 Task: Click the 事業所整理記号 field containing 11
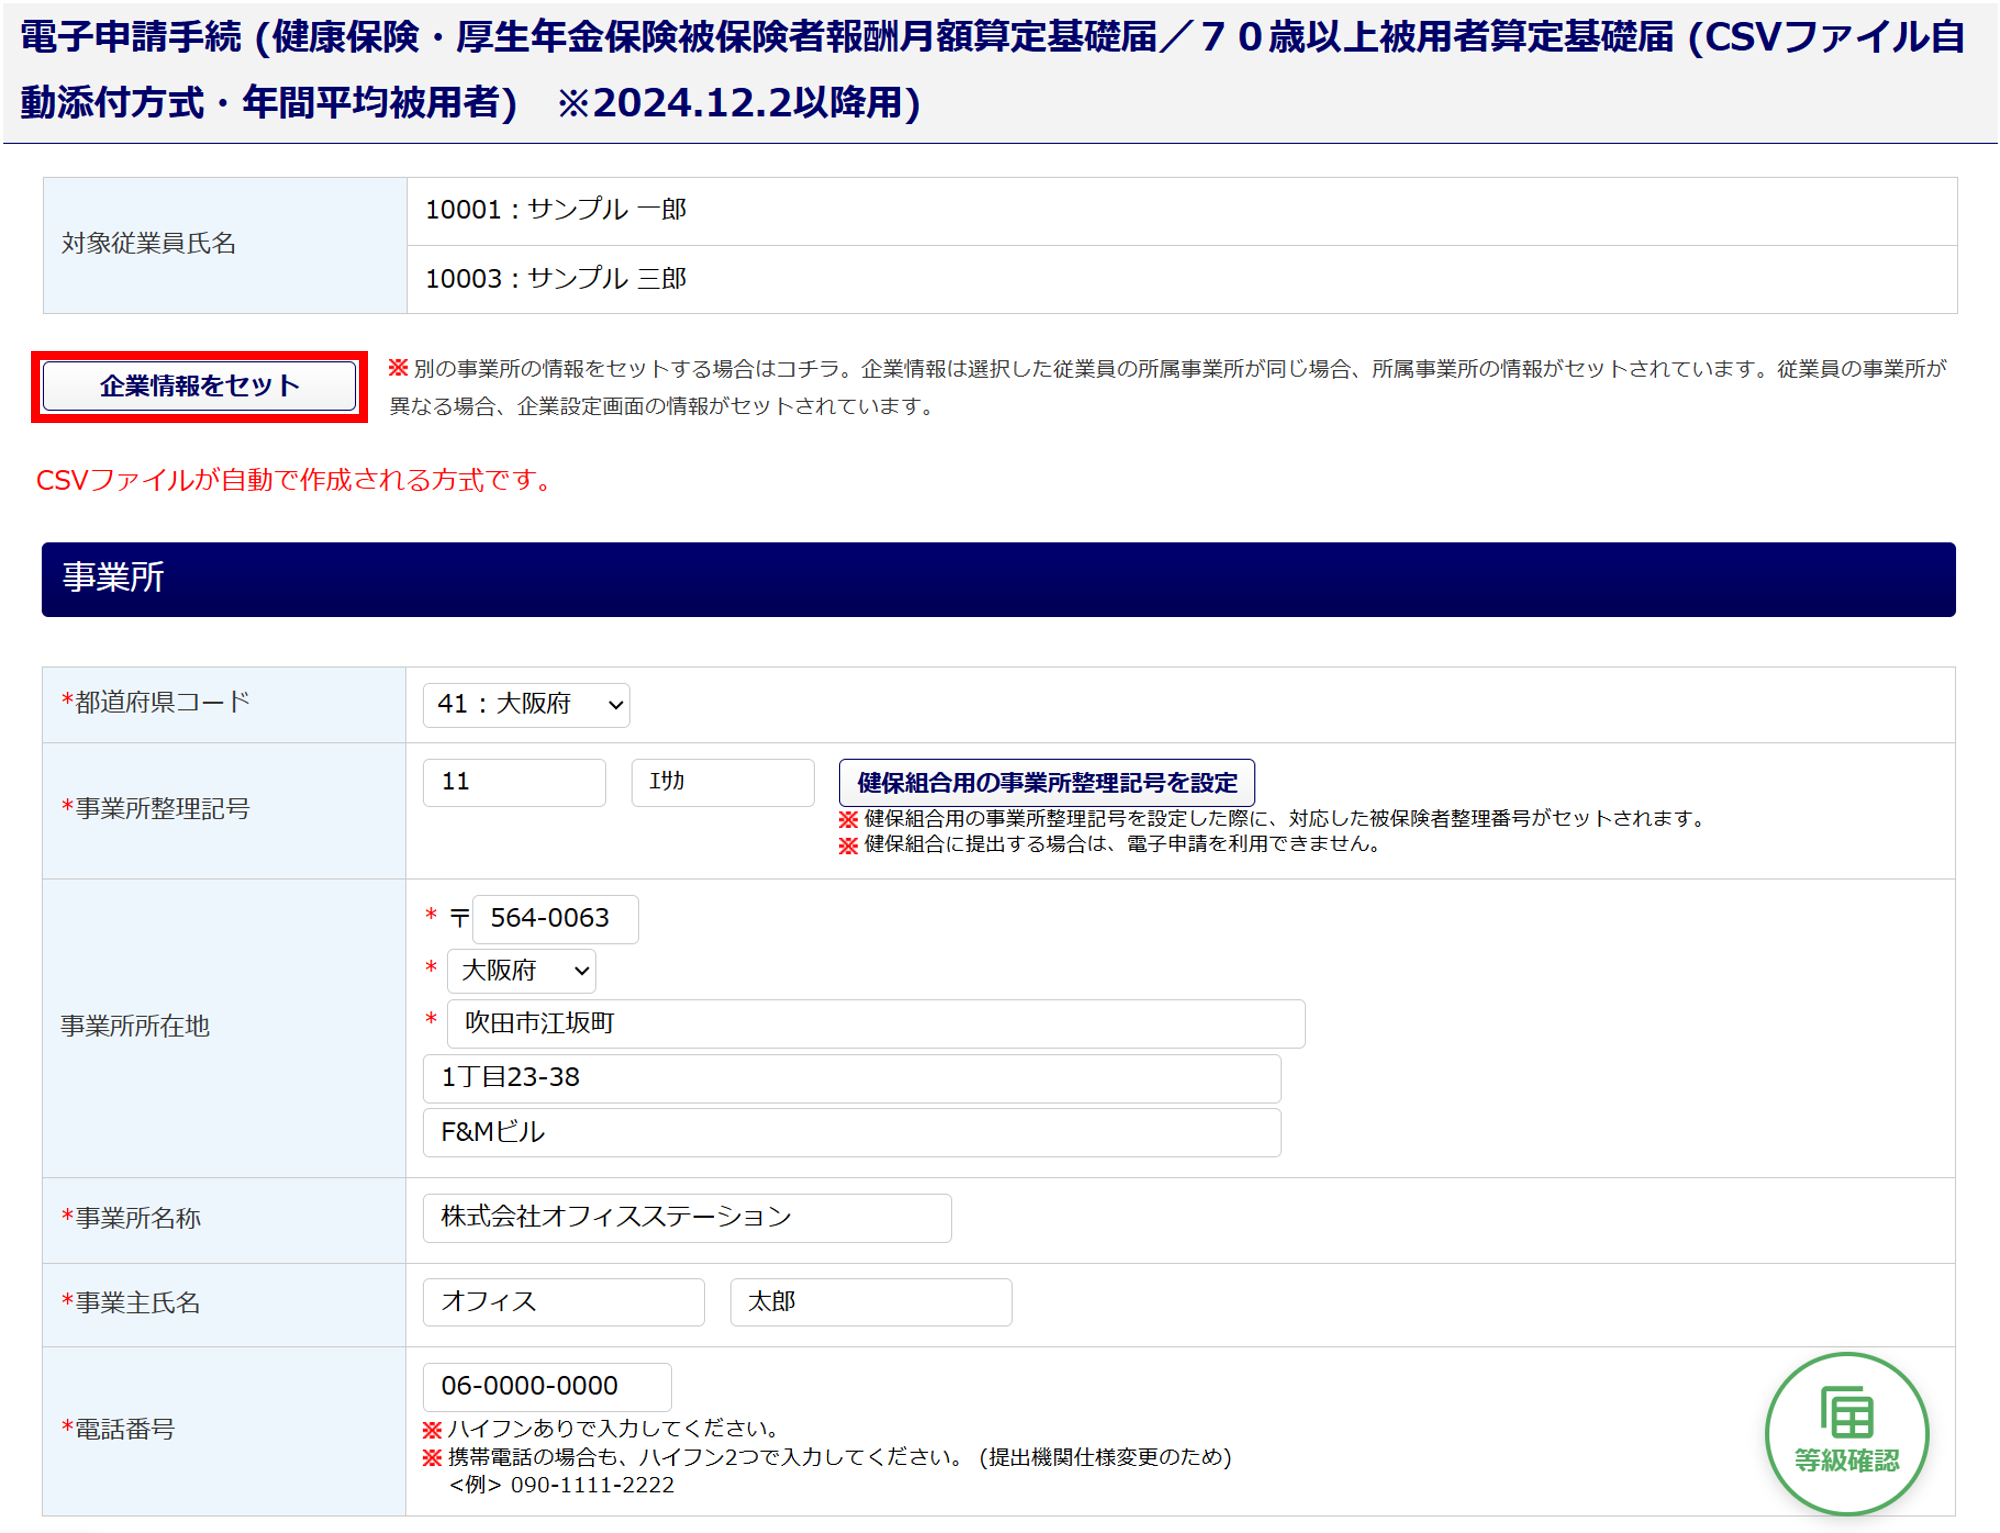pos(513,782)
